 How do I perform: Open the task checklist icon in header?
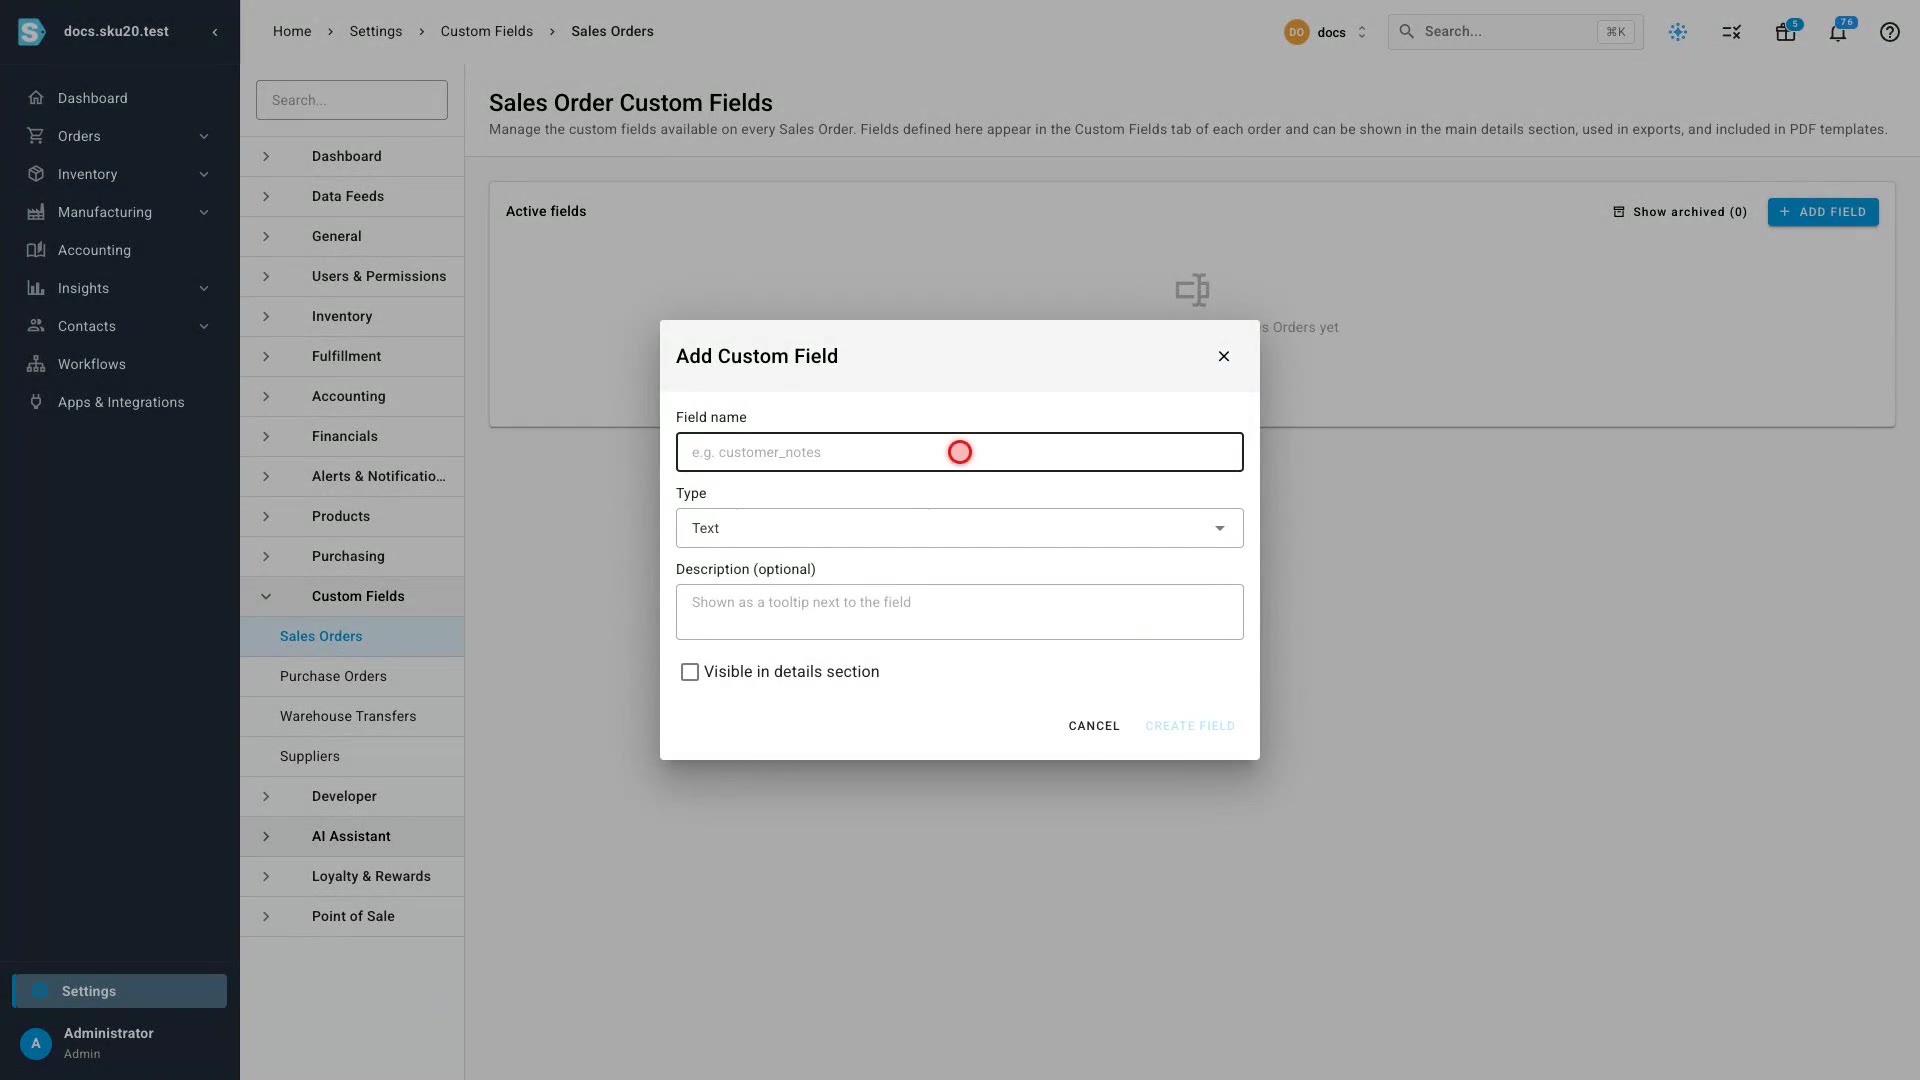coord(1731,32)
